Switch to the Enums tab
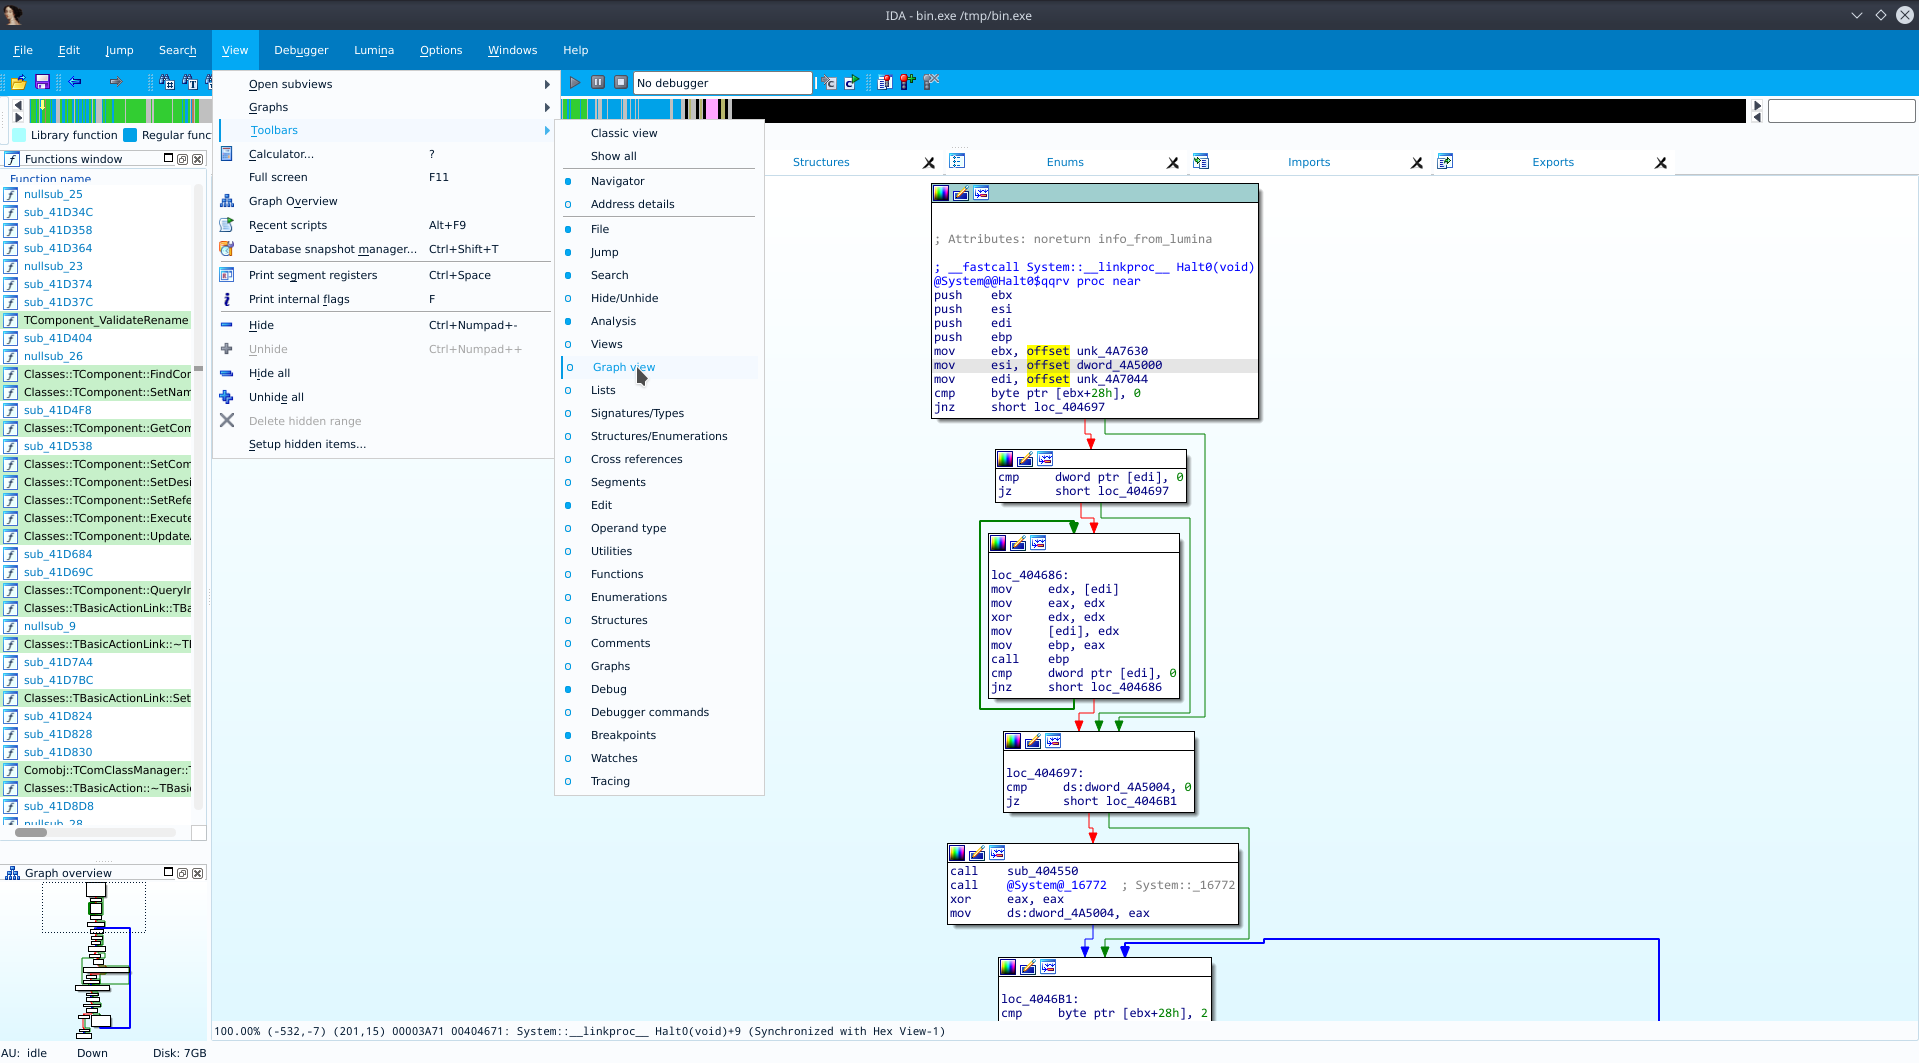The image size is (1919, 1063). pos(1065,162)
